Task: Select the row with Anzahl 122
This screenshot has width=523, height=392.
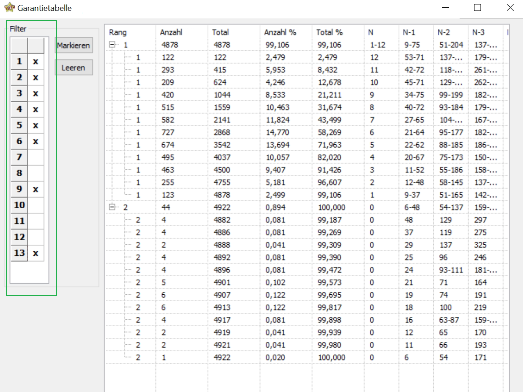Action: click(x=307, y=57)
